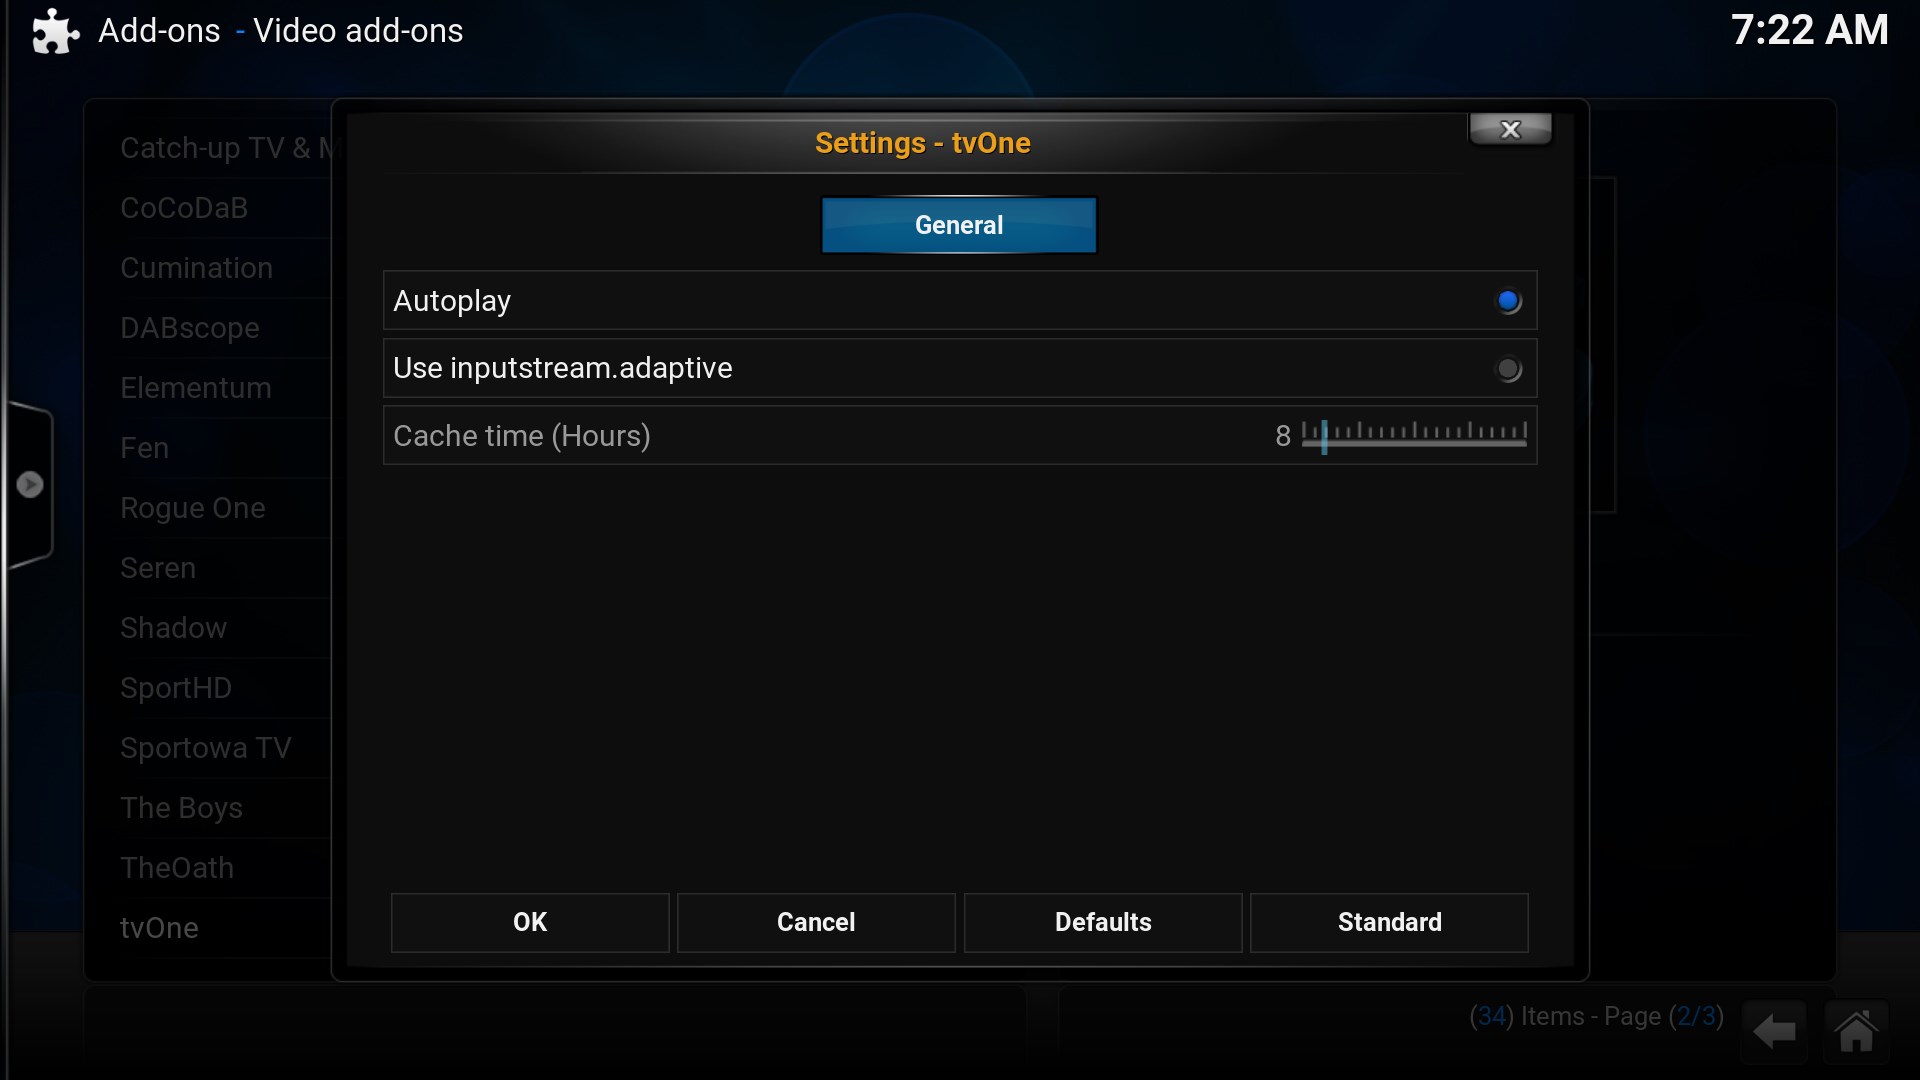Screen dimensions: 1920x1080
Task: Select The Boys add-on
Action: [x=181, y=808]
